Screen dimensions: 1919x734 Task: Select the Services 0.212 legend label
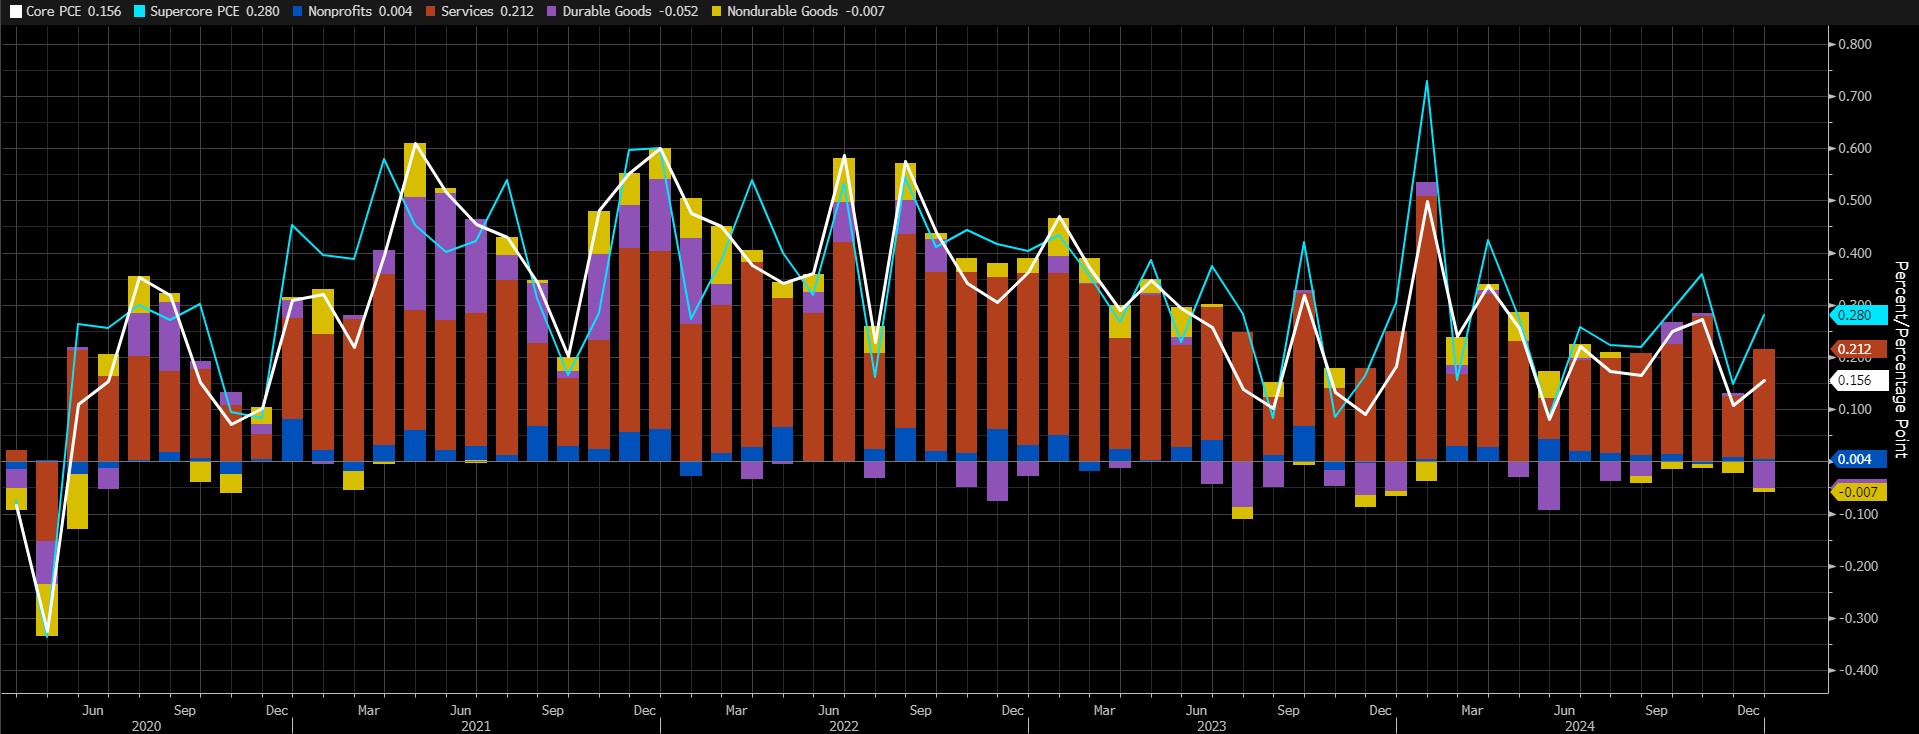pos(487,12)
